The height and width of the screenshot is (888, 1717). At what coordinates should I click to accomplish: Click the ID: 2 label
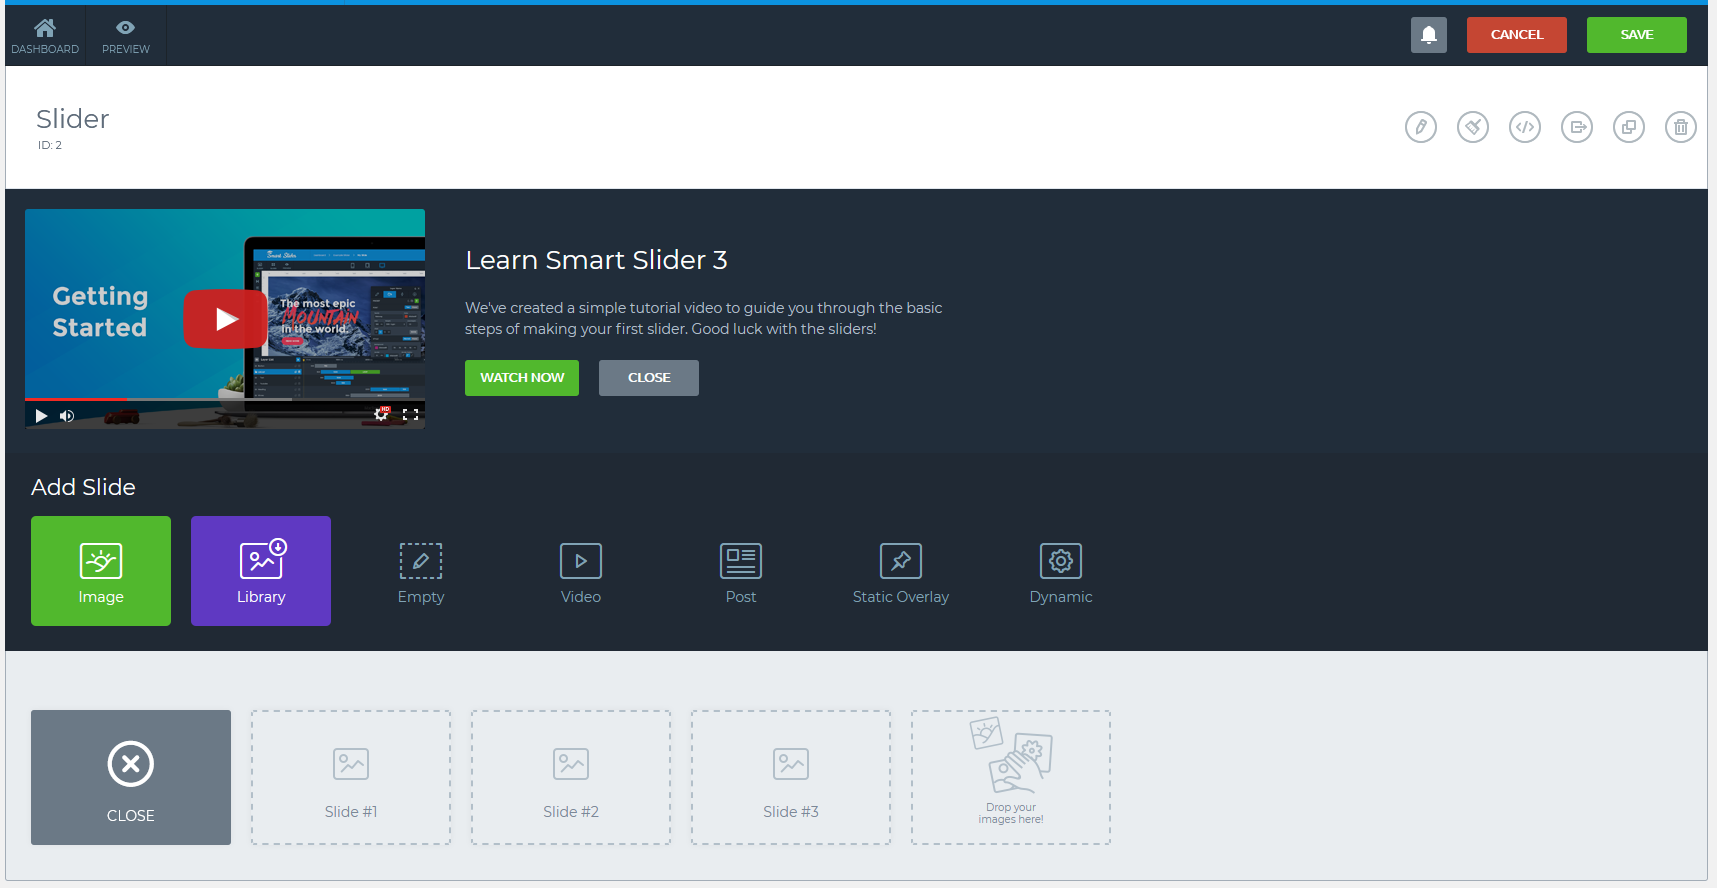[x=50, y=145]
